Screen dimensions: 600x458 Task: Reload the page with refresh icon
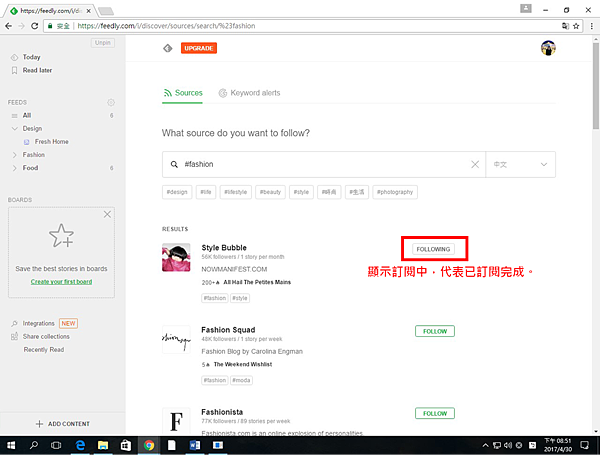click(x=34, y=26)
